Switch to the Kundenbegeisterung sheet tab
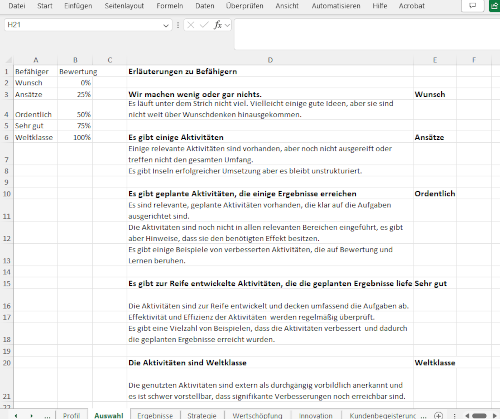 point(383,416)
